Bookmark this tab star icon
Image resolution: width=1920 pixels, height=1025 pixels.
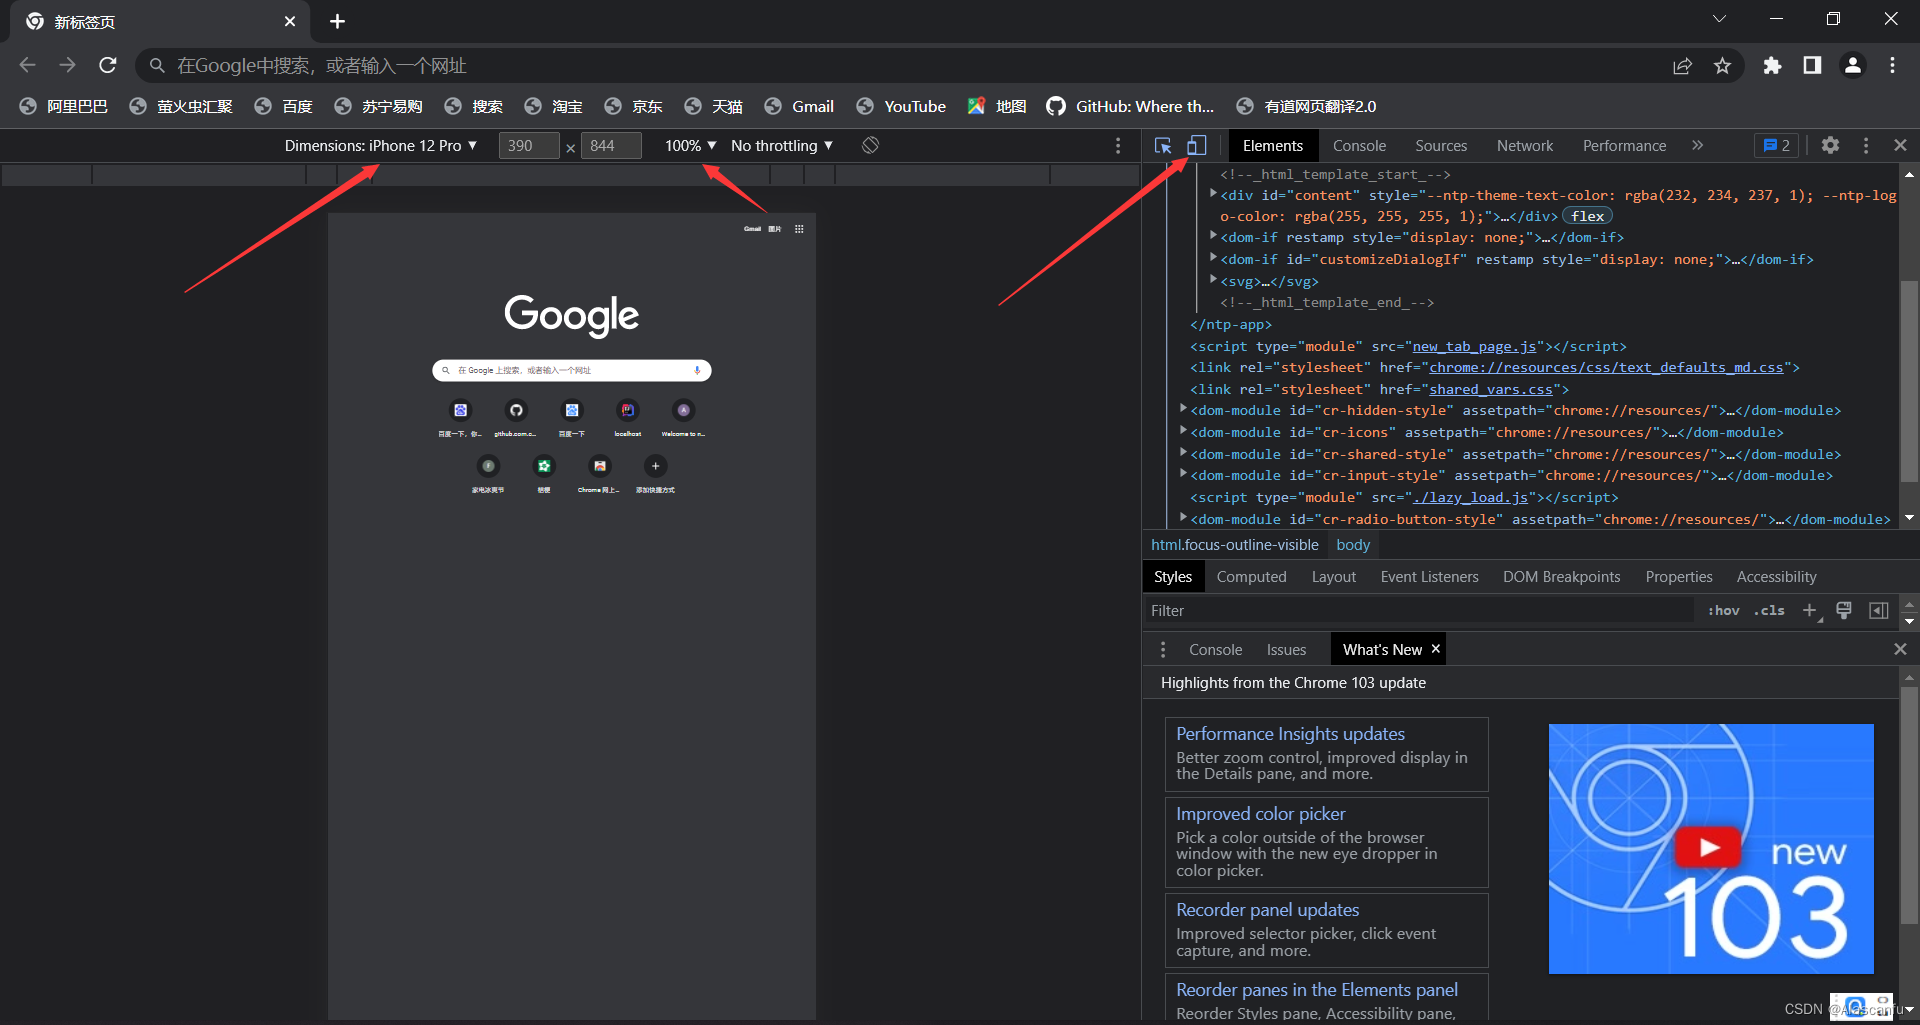pos(1722,65)
